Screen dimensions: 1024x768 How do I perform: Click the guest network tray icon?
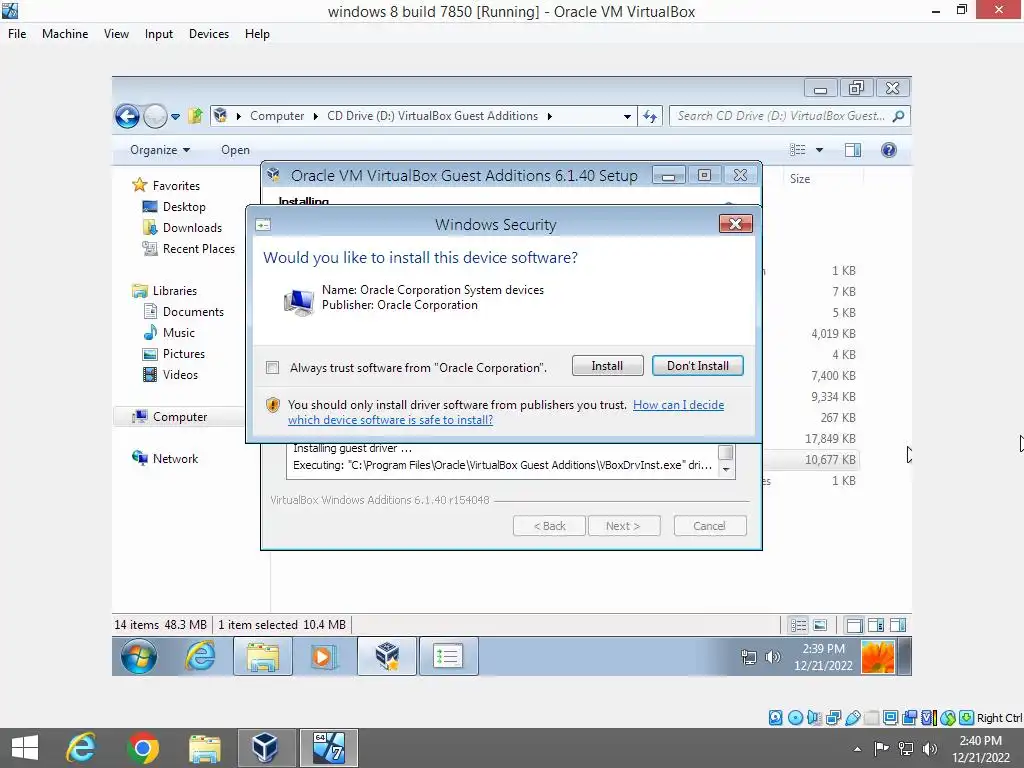pyautogui.click(x=749, y=657)
